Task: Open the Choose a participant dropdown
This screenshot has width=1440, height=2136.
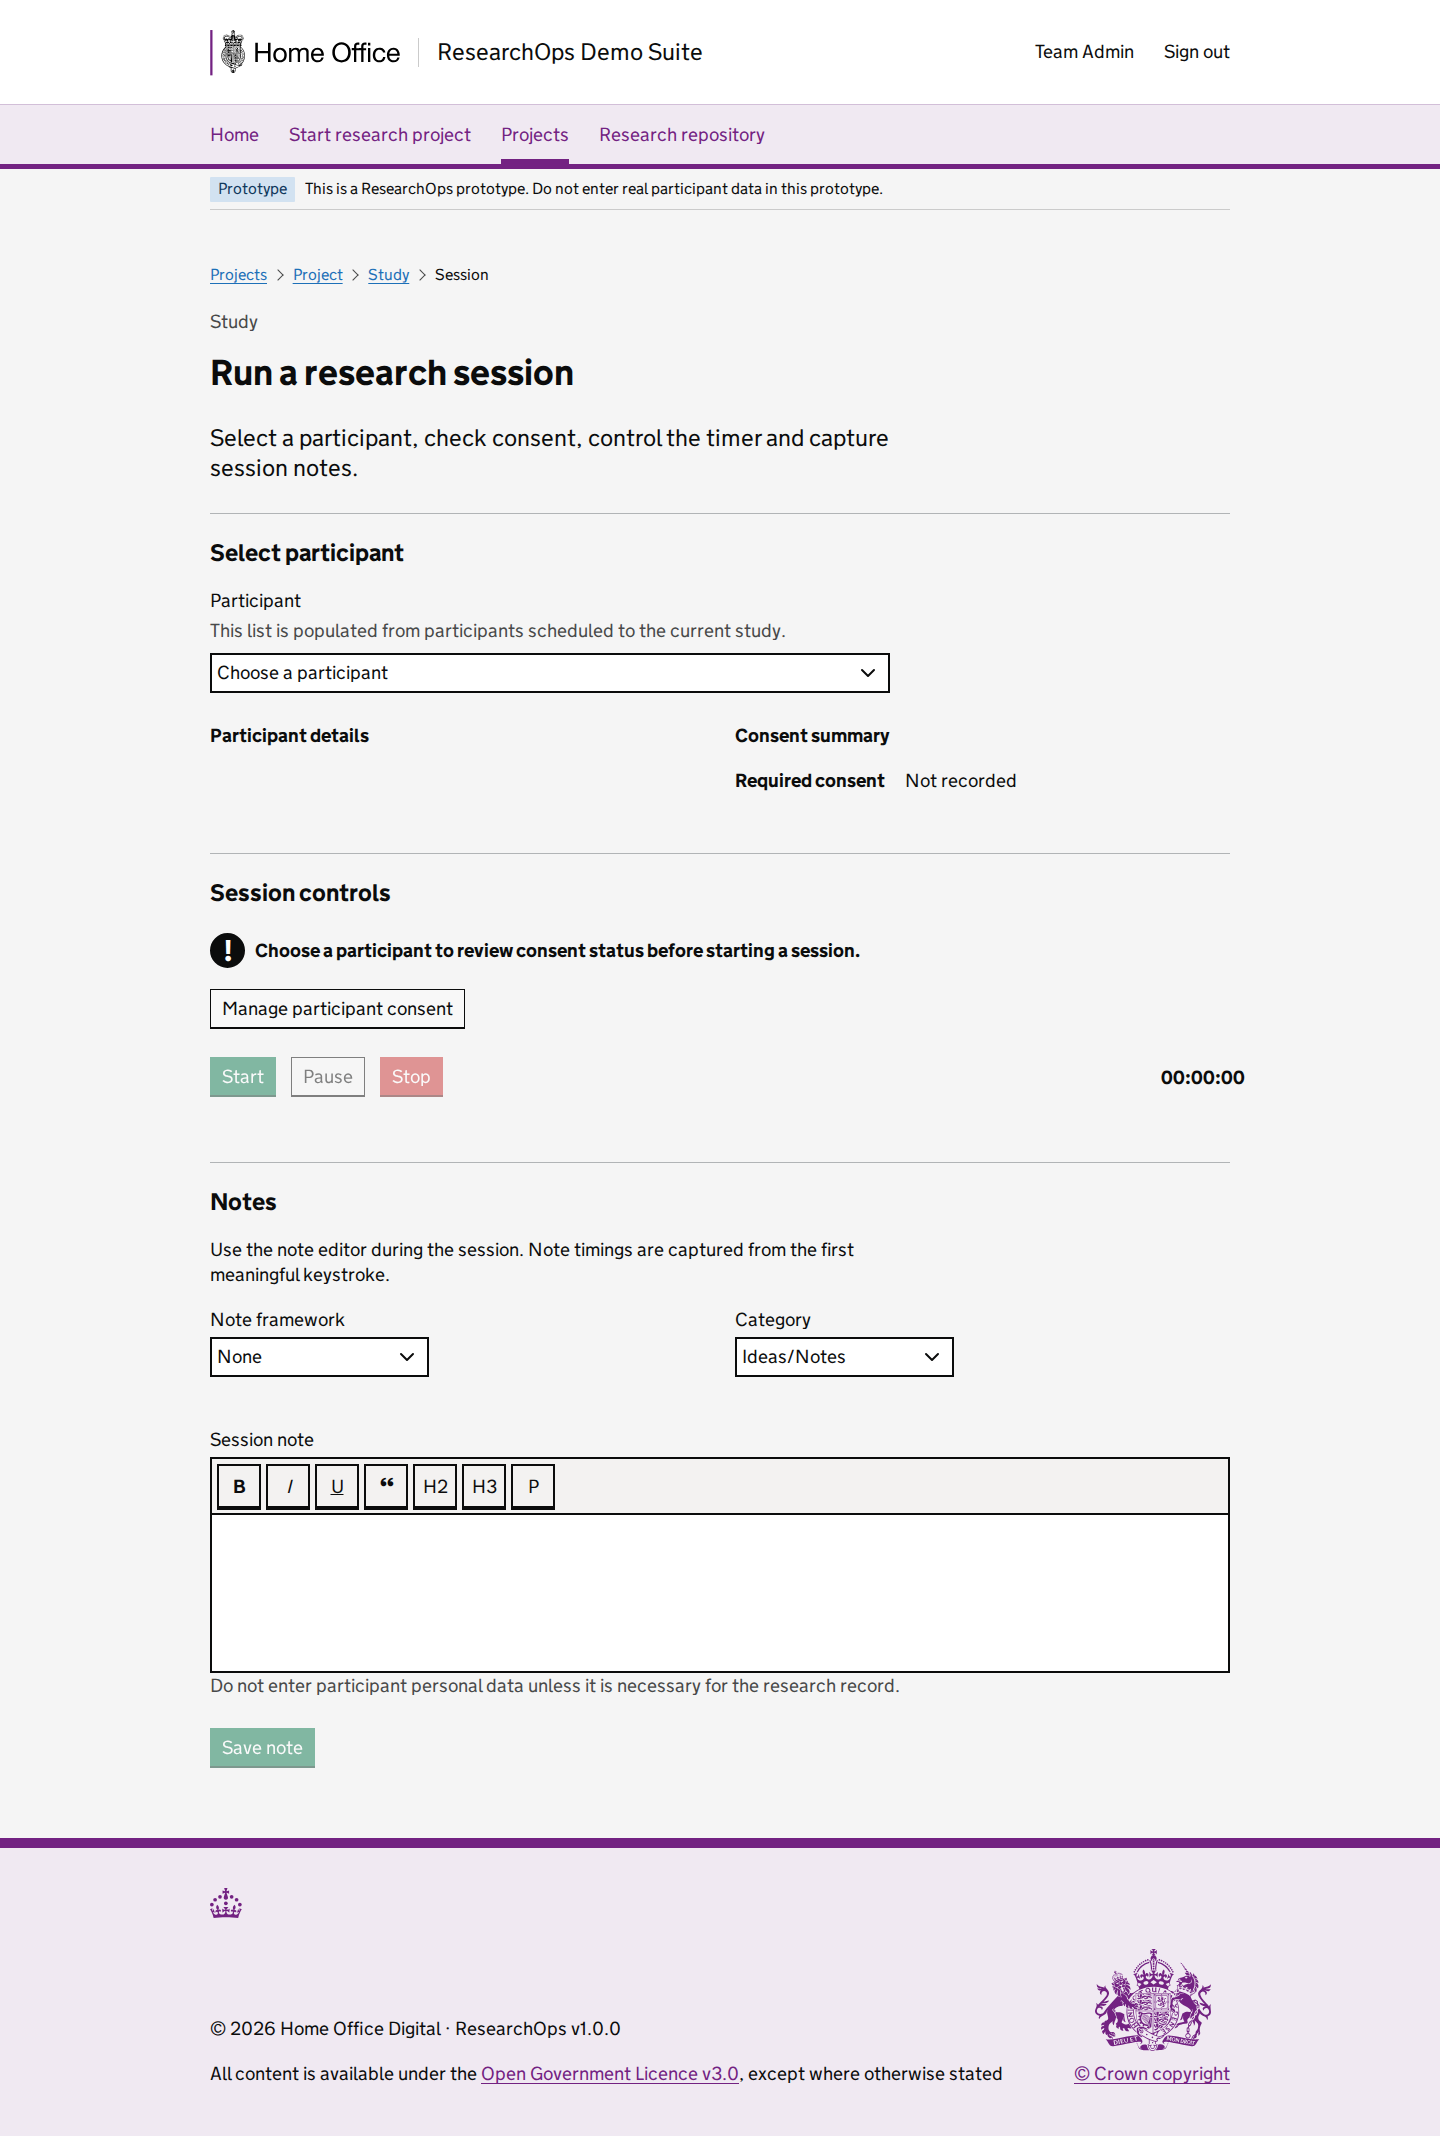Action: pos(549,673)
